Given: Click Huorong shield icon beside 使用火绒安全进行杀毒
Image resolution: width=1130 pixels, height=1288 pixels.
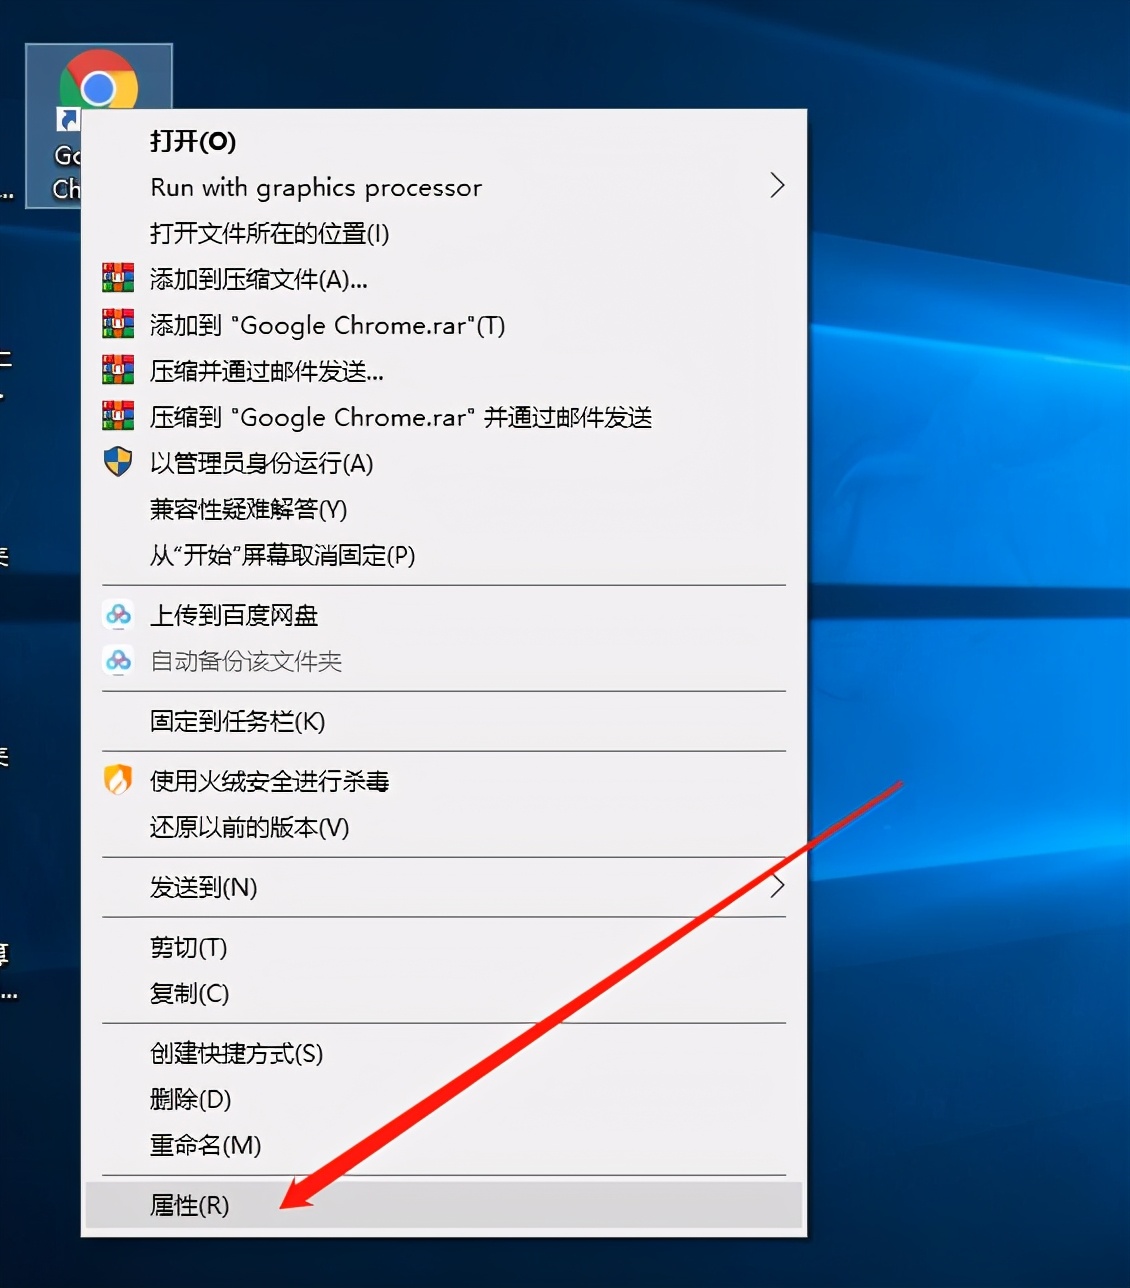Looking at the screenshot, I should click(x=118, y=780).
